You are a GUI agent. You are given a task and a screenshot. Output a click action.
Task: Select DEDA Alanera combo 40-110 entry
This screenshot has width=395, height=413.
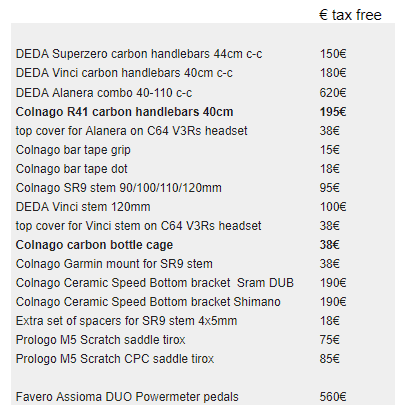pos(104,93)
